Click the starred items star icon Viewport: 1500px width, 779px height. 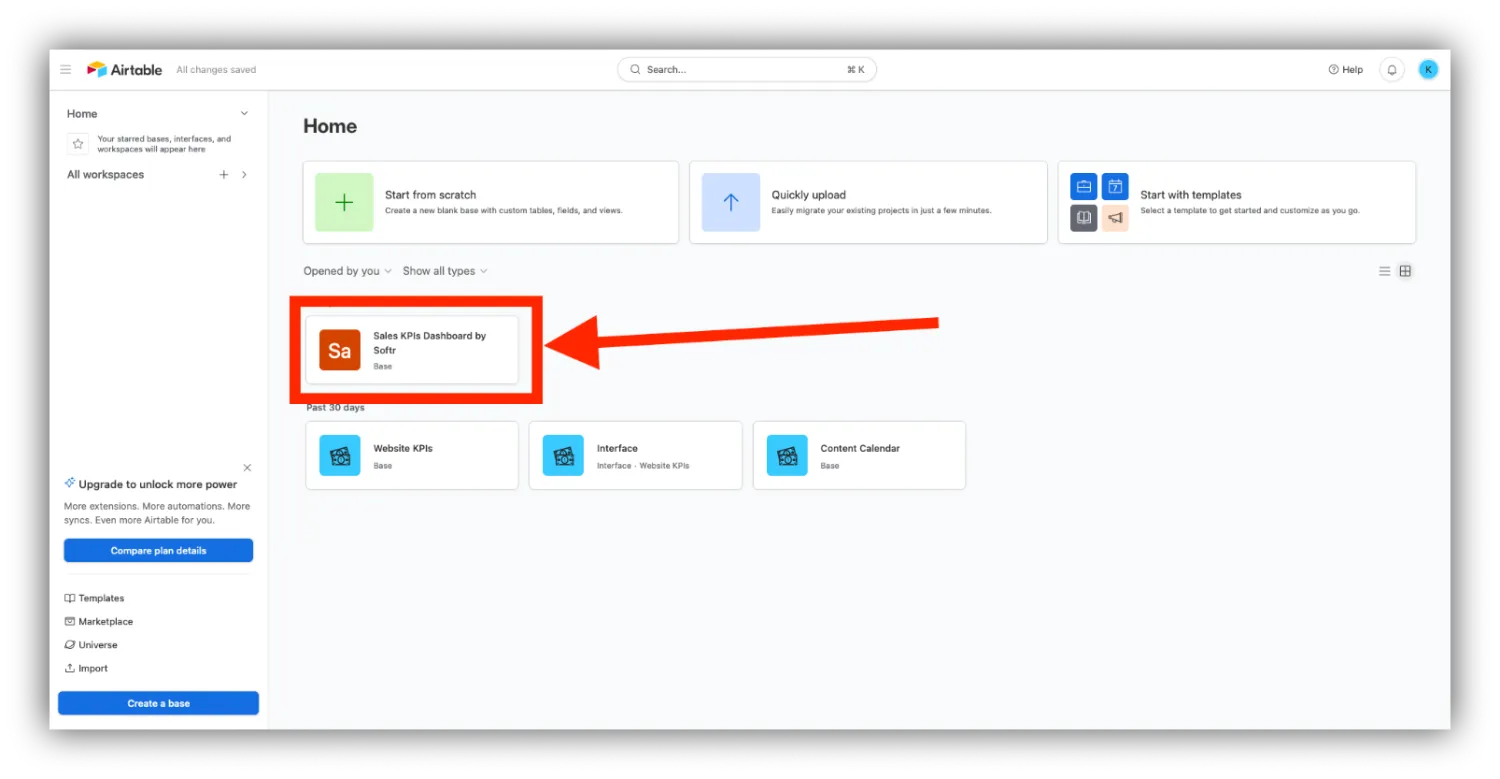tap(78, 144)
